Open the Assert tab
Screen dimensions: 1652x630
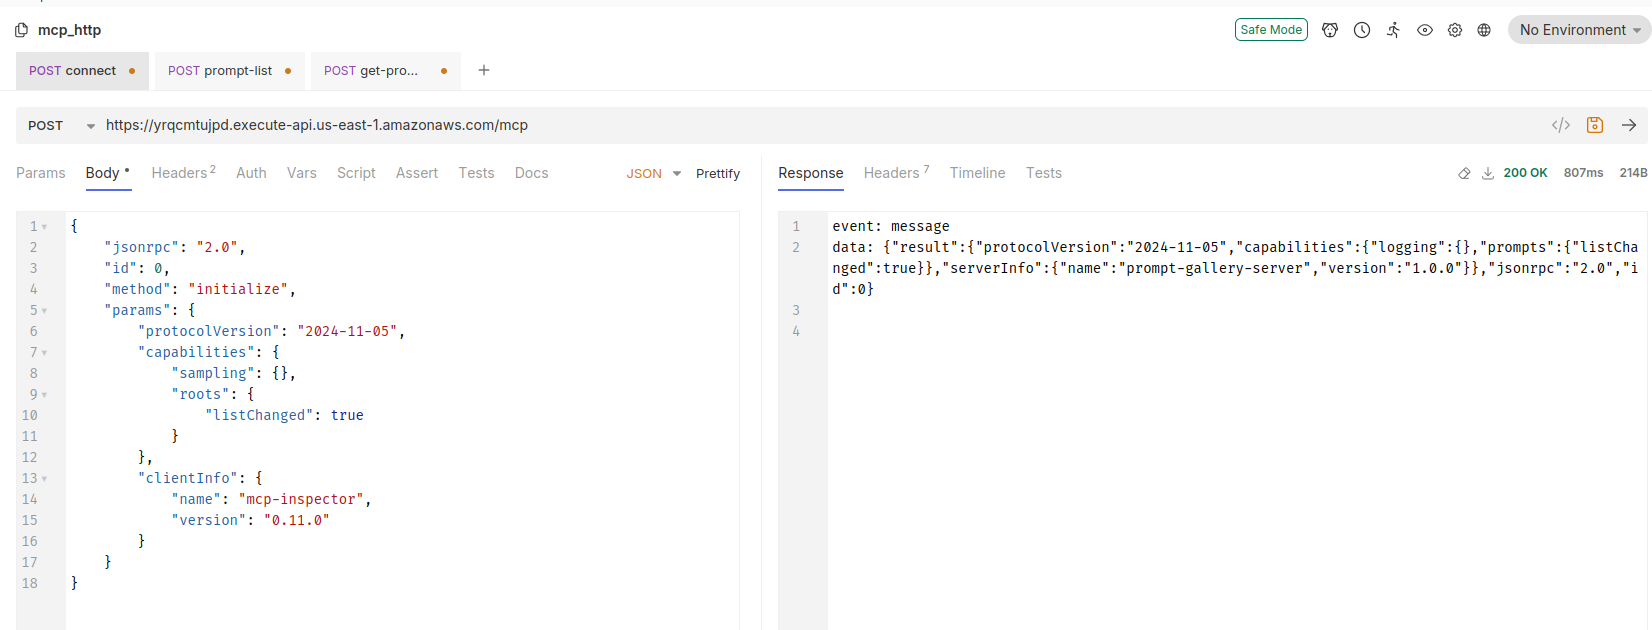pyautogui.click(x=417, y=173)
